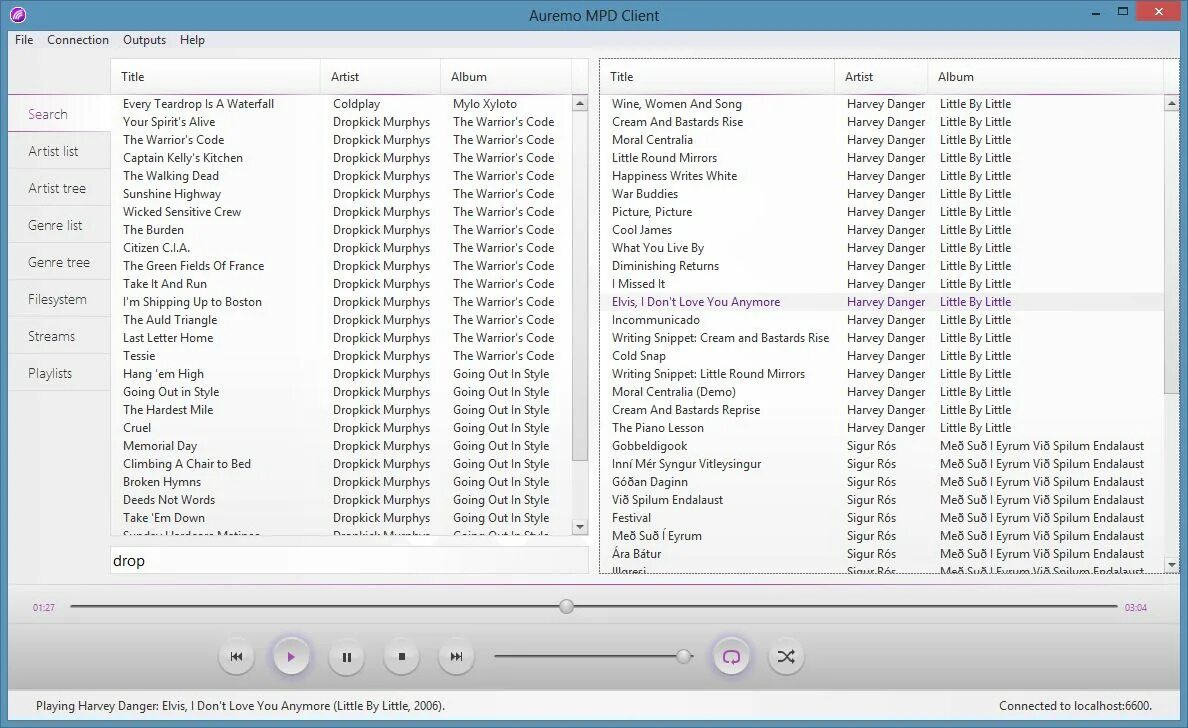Click the 'Mylo Xyloto' album cell
Screen dimensions: 1188x728
(485, 104)
